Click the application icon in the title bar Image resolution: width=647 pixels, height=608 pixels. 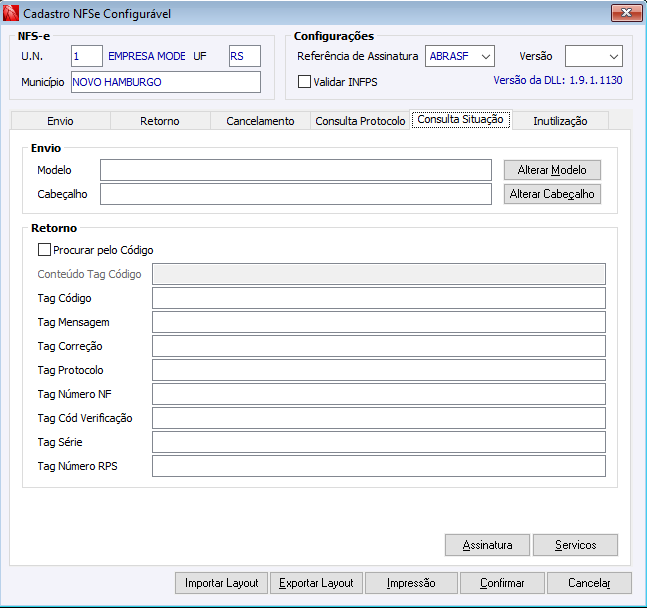pyautogui.click(x=10, y=13)
